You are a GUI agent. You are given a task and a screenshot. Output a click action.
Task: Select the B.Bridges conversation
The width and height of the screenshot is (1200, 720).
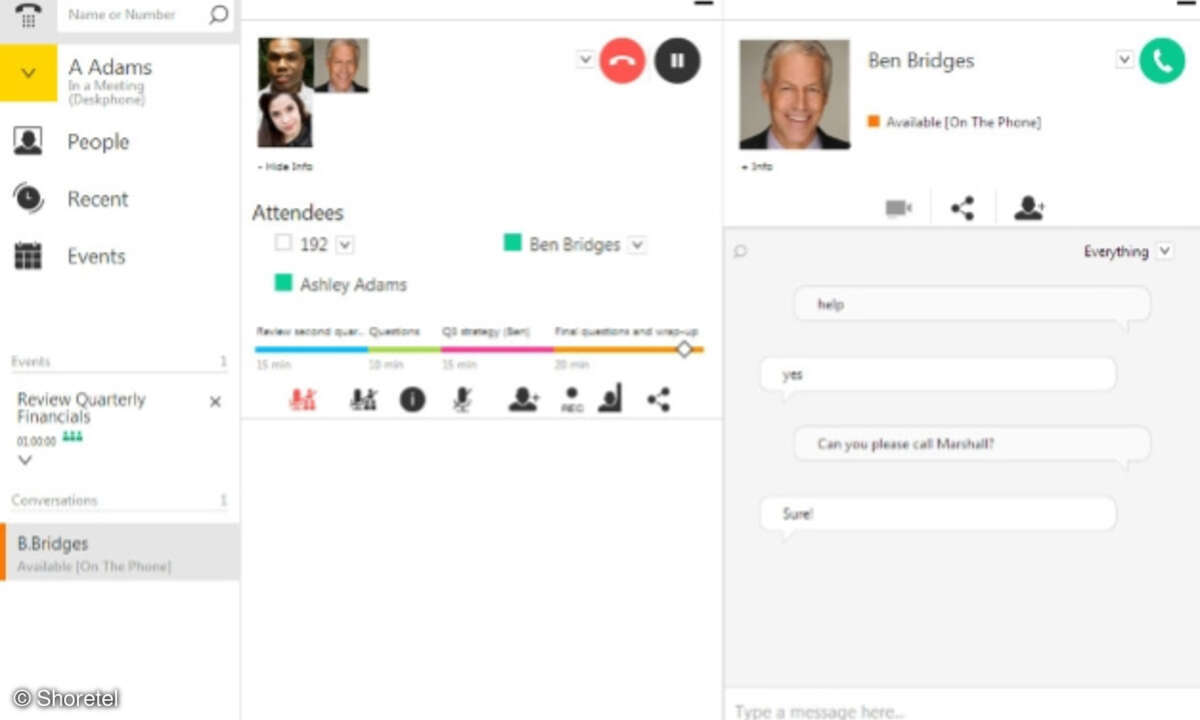[x=120, y=552]
